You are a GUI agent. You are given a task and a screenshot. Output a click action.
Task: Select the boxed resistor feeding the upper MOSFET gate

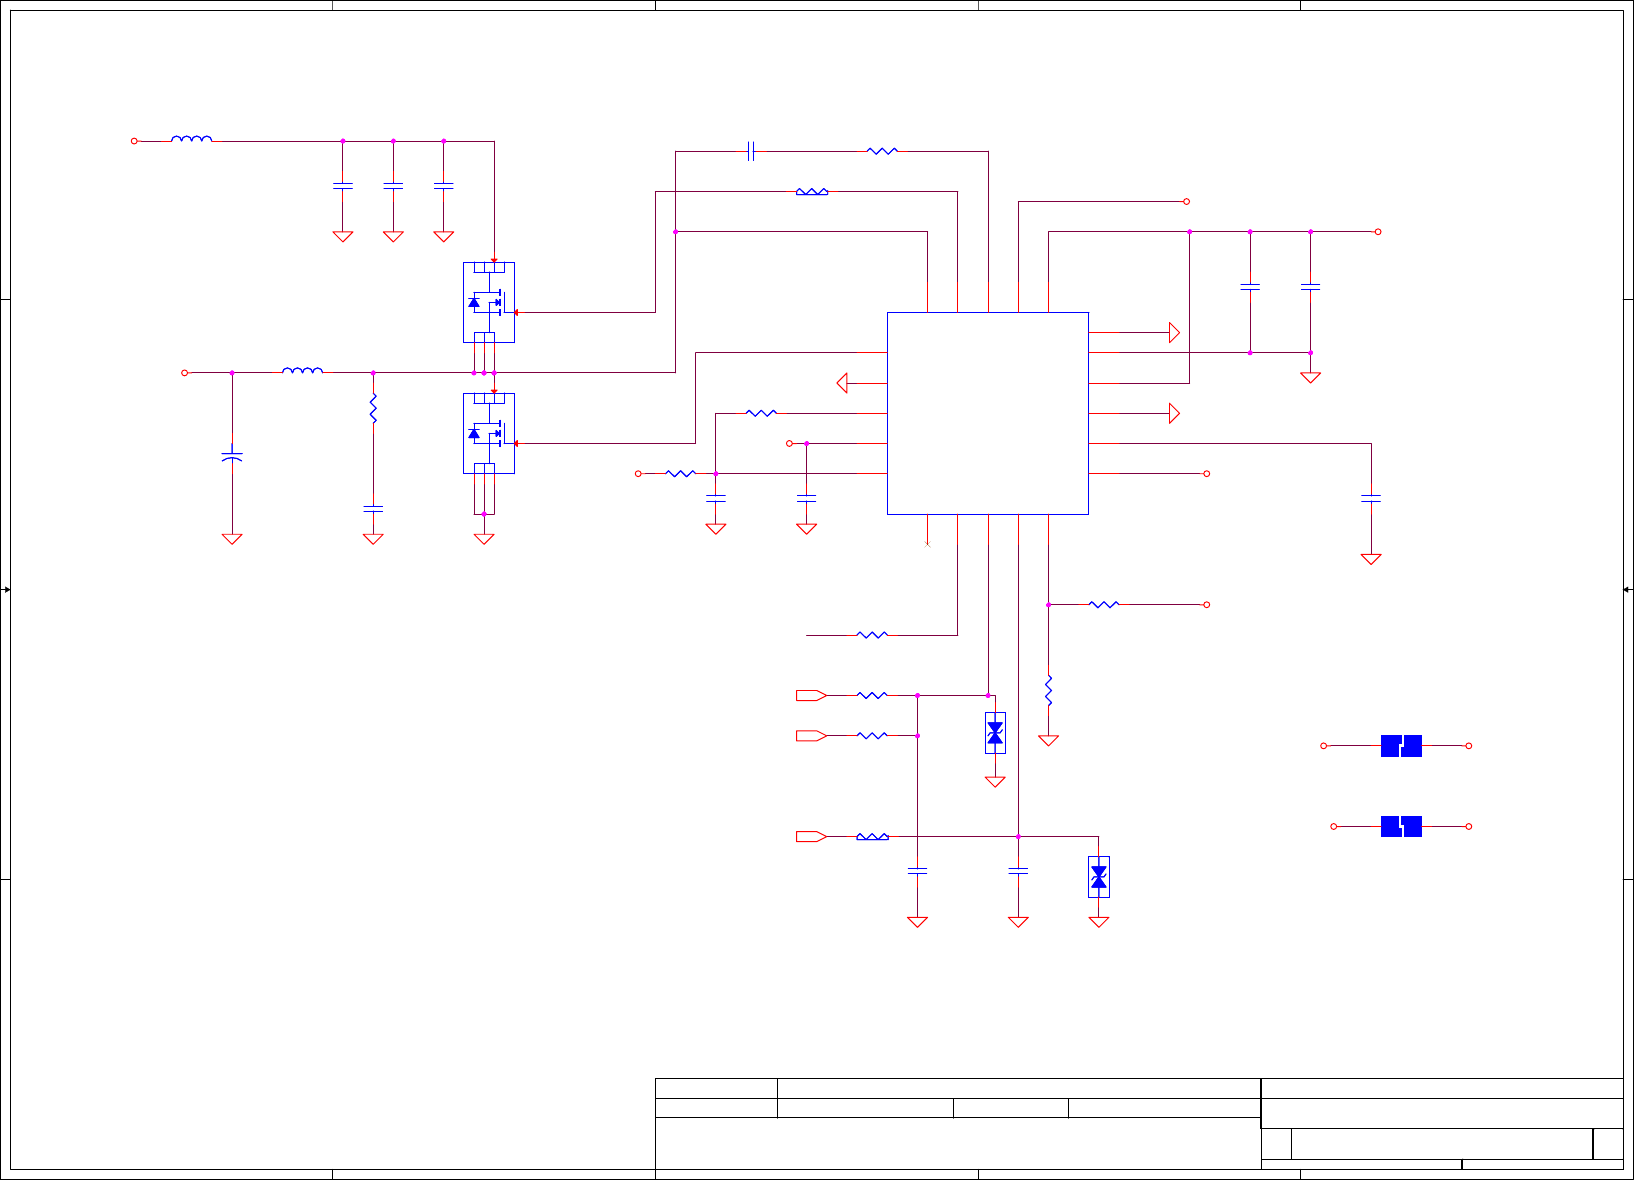[x=812, y=191]
